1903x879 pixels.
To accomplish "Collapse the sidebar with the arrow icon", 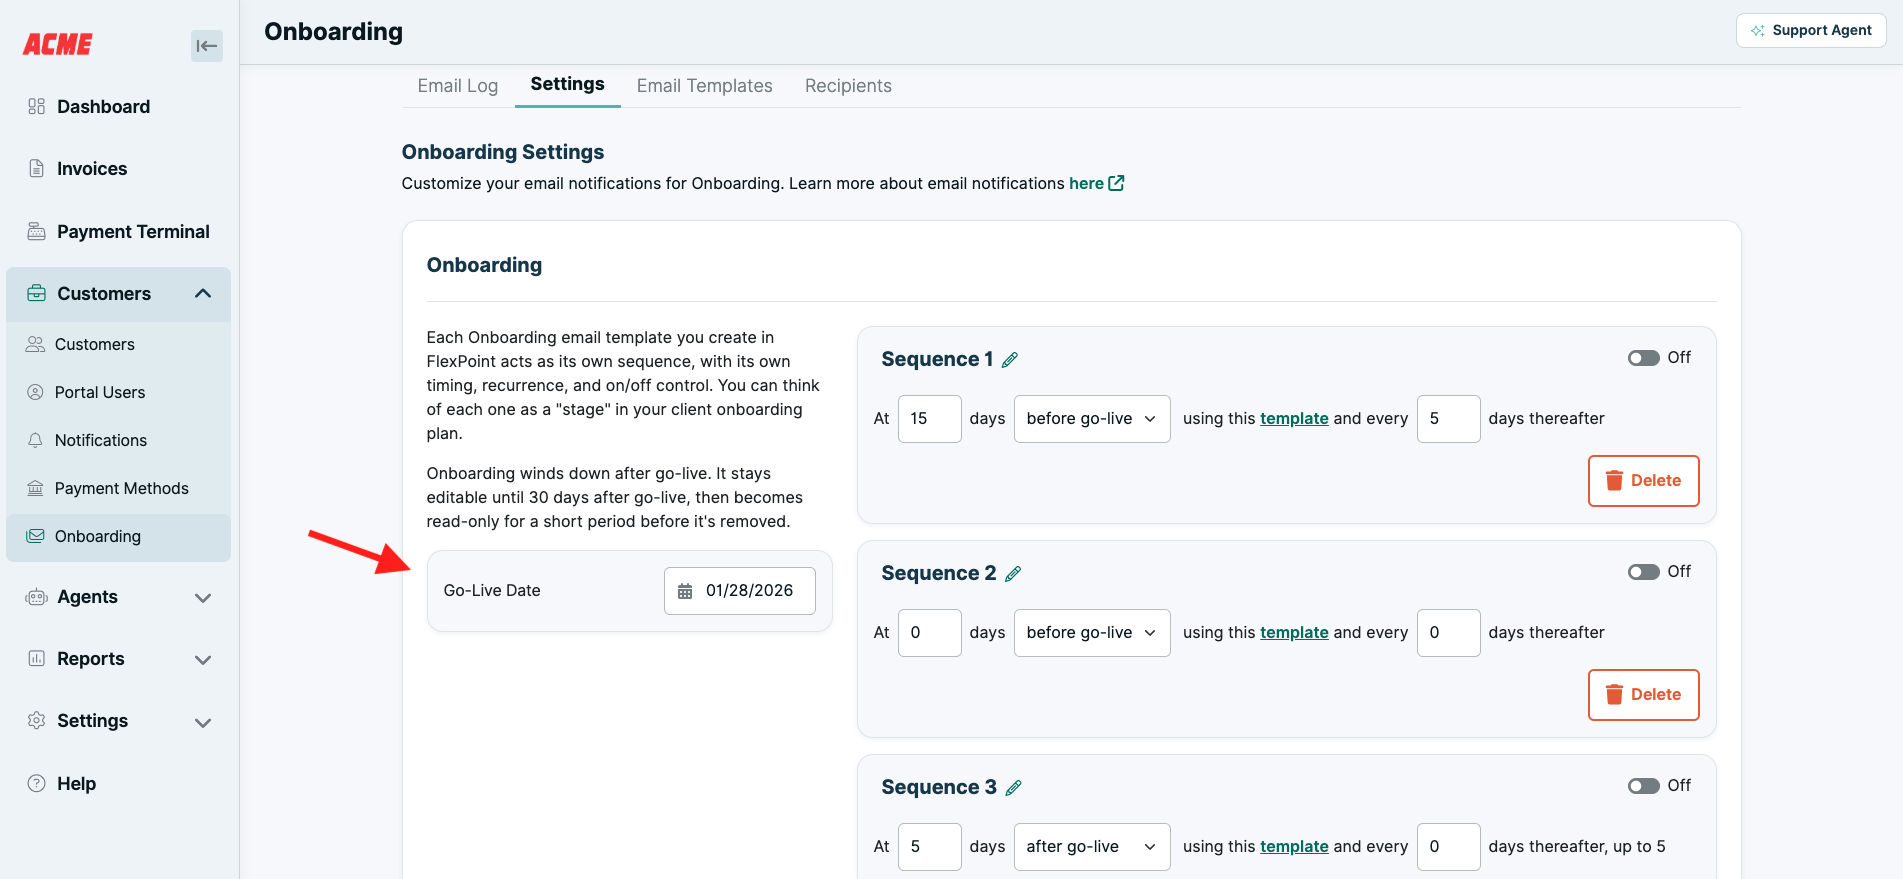I will [207, 46].
